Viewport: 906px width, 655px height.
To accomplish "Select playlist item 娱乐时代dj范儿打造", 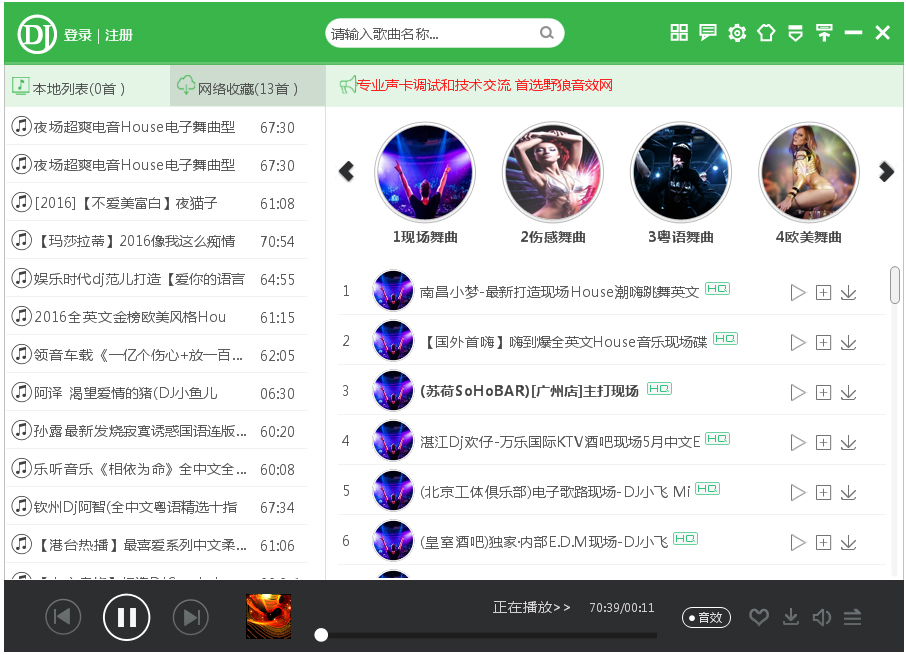I will click(x=156, y=278).
